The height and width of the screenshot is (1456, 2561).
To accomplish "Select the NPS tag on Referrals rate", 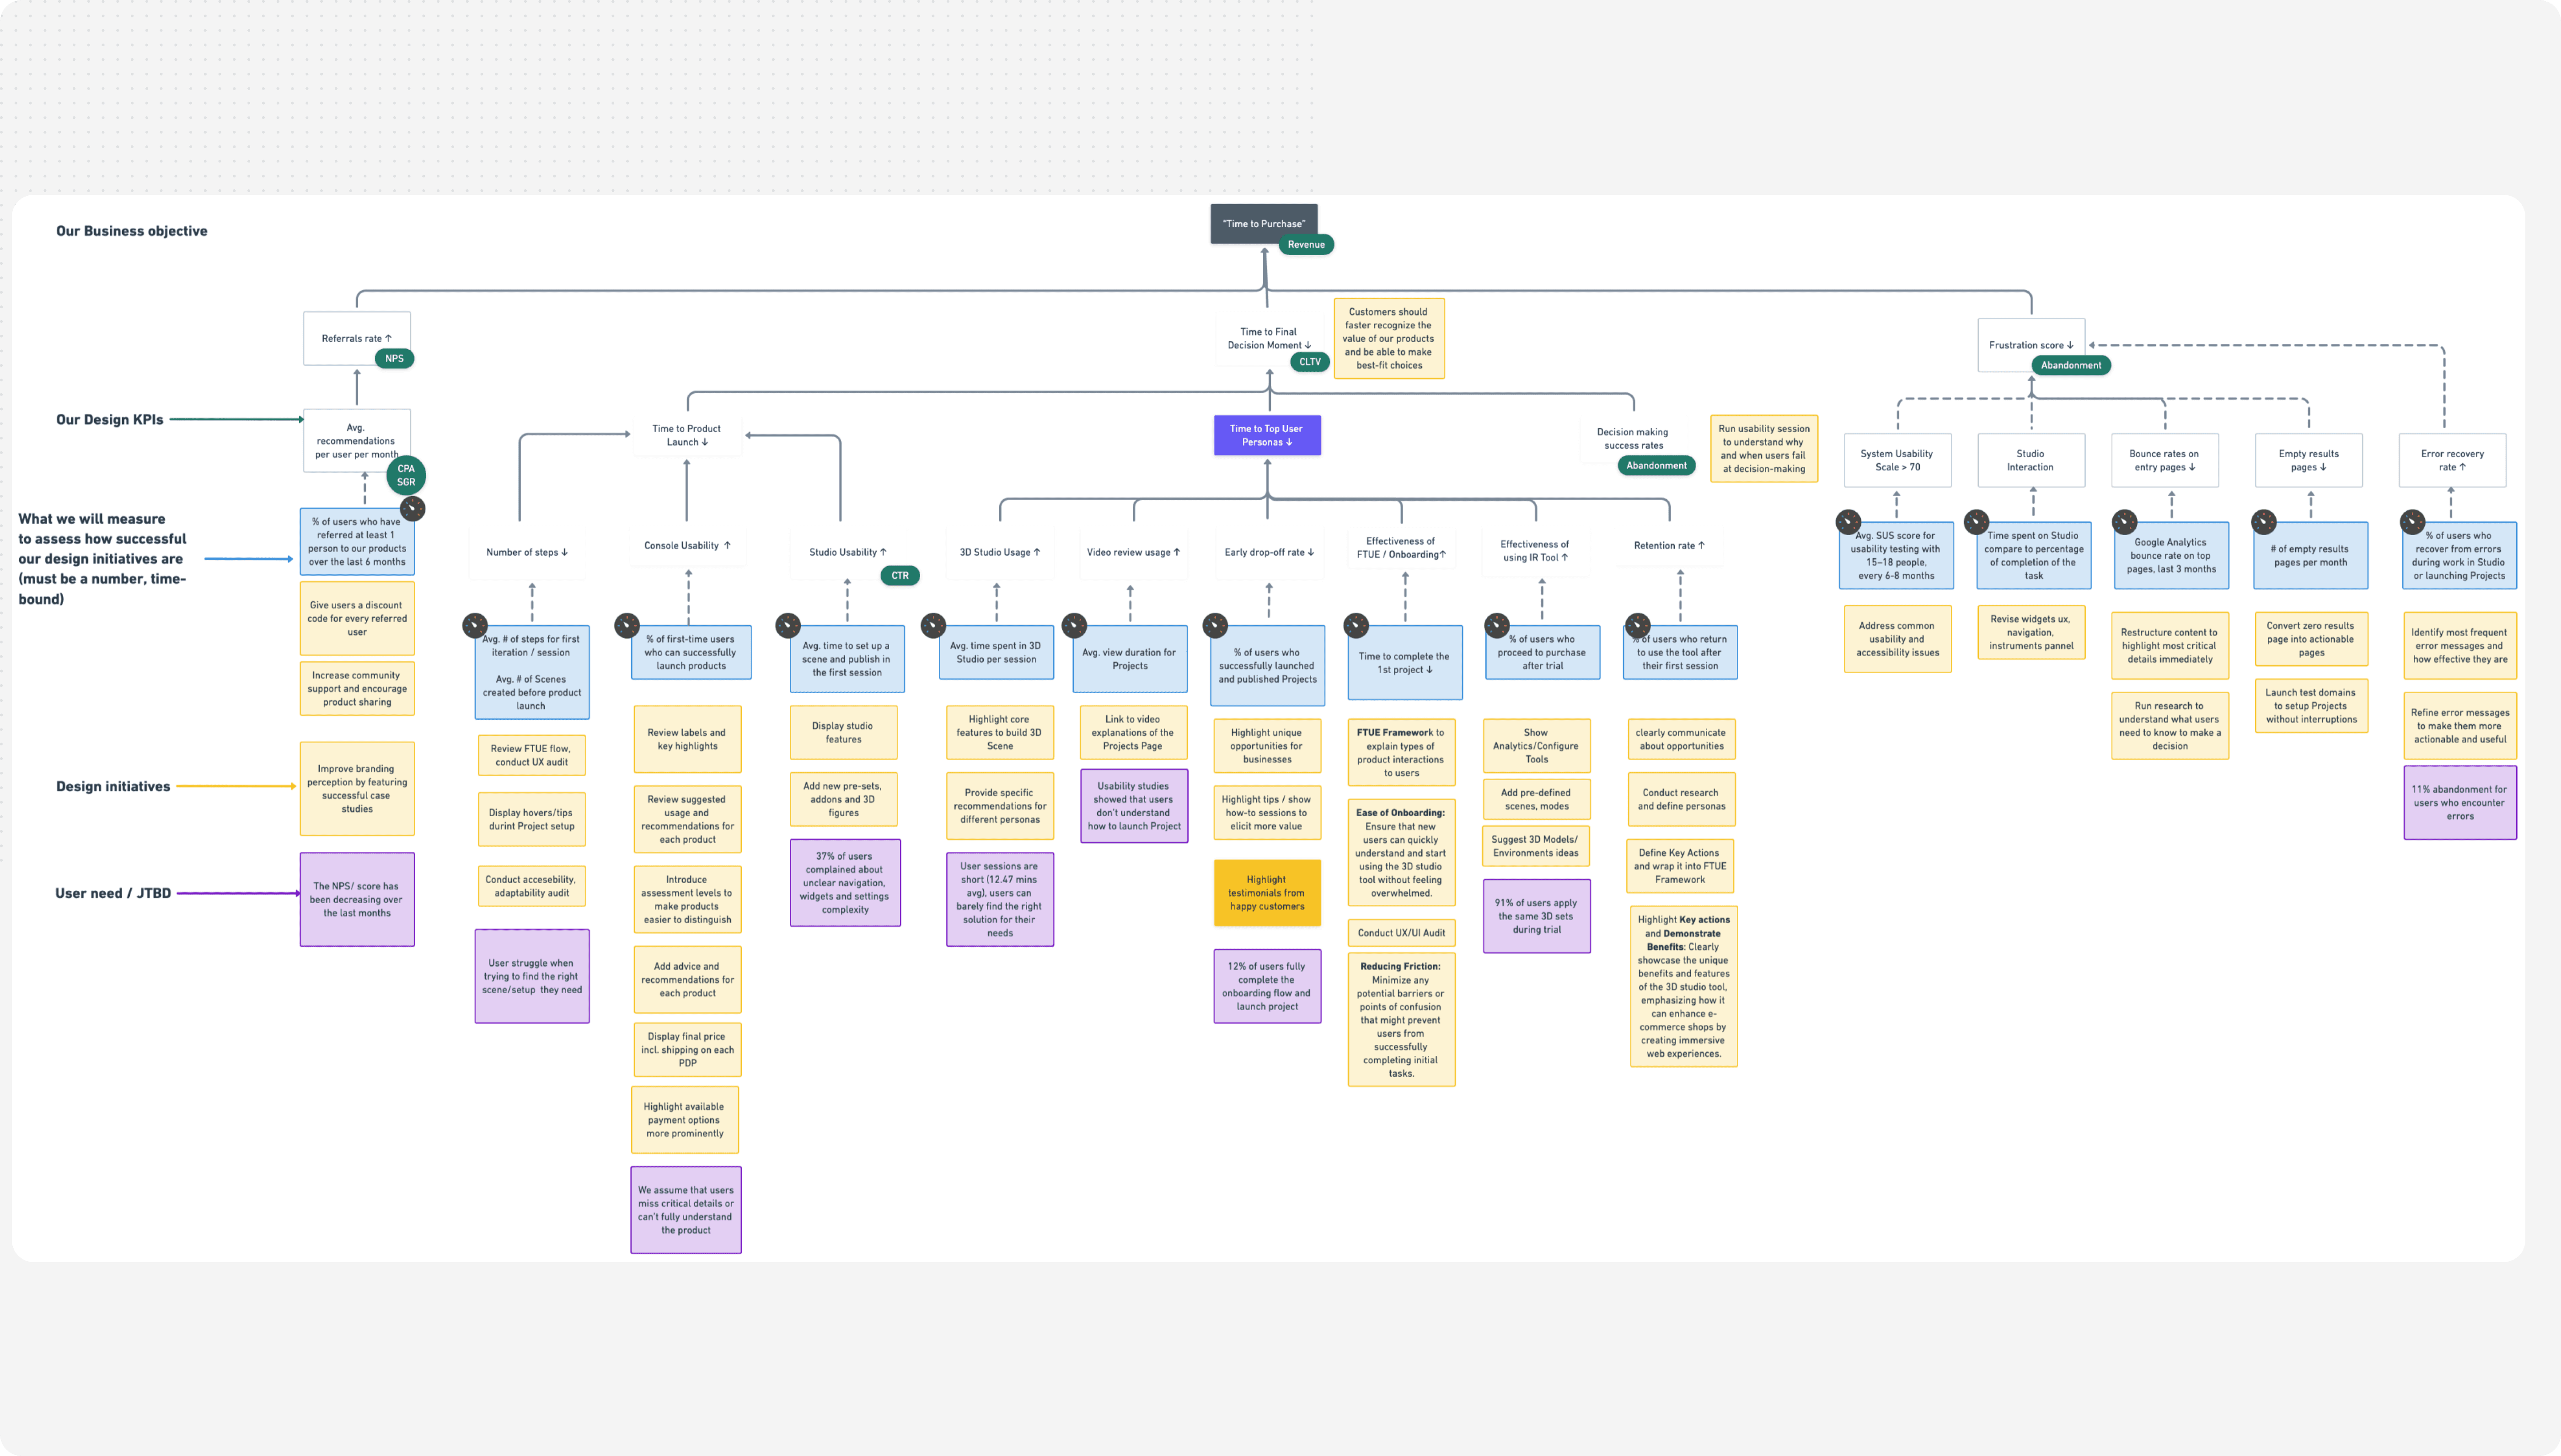I will click(x=394, y=359).
